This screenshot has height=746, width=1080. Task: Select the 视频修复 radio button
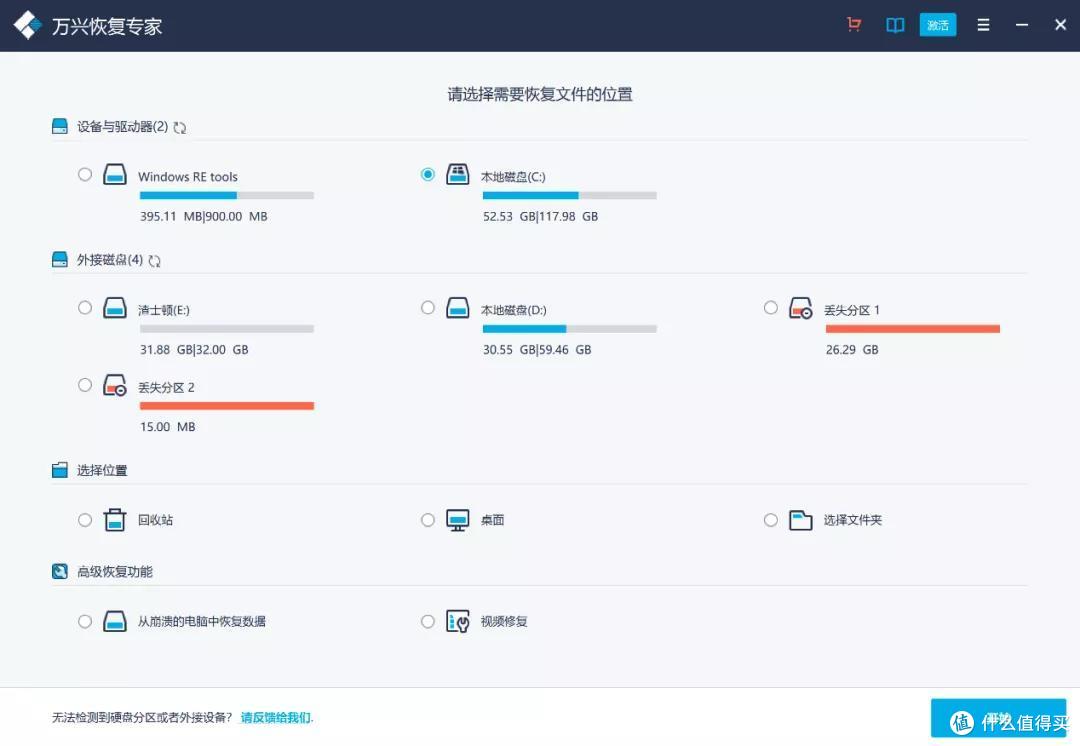[x=428, y=621]
